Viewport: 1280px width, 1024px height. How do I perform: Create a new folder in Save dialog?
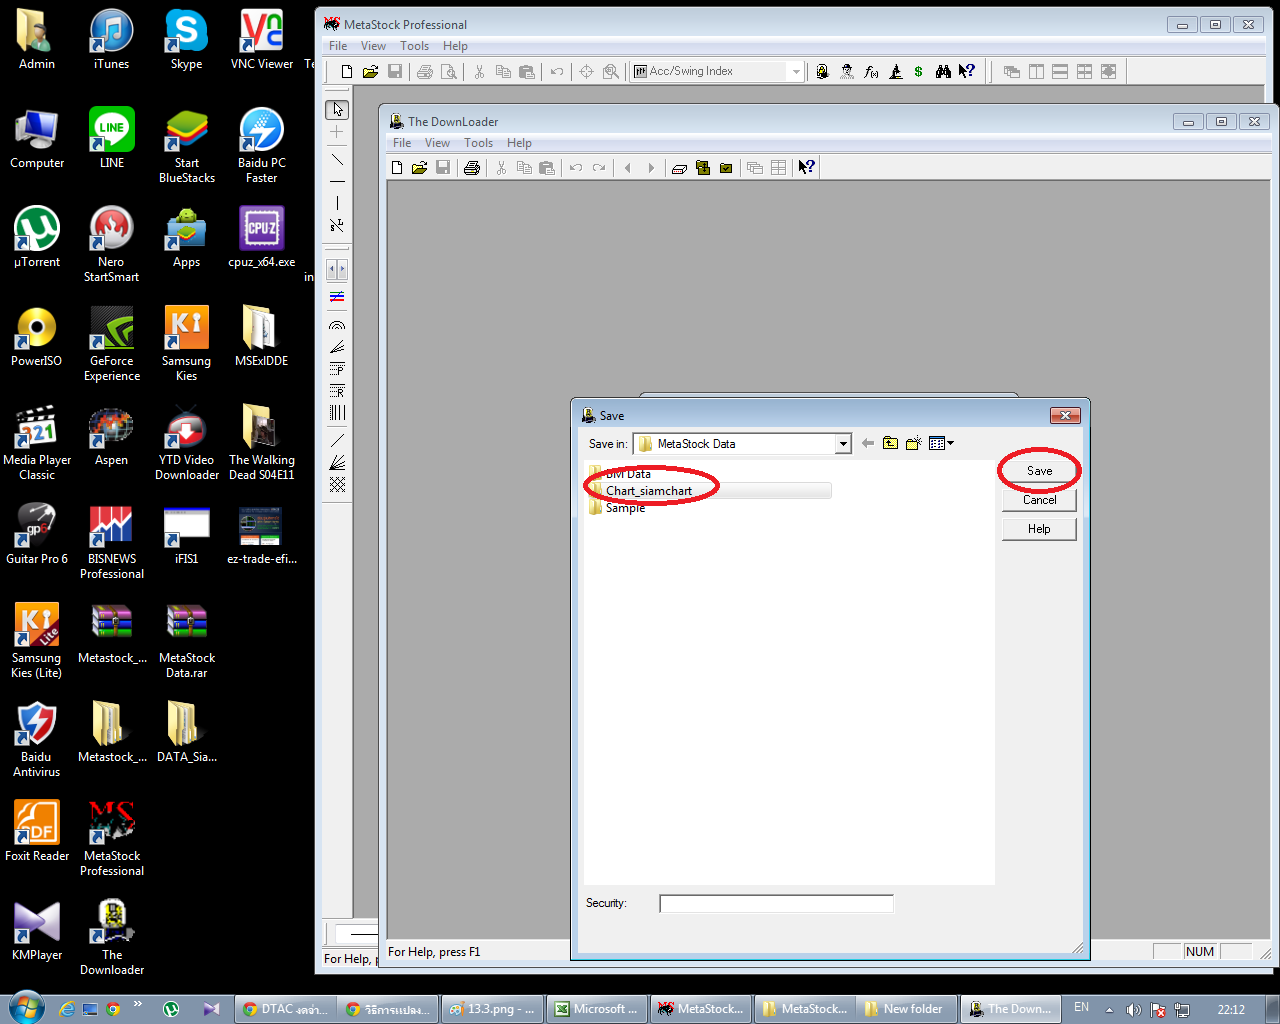(x=913, y=444)
